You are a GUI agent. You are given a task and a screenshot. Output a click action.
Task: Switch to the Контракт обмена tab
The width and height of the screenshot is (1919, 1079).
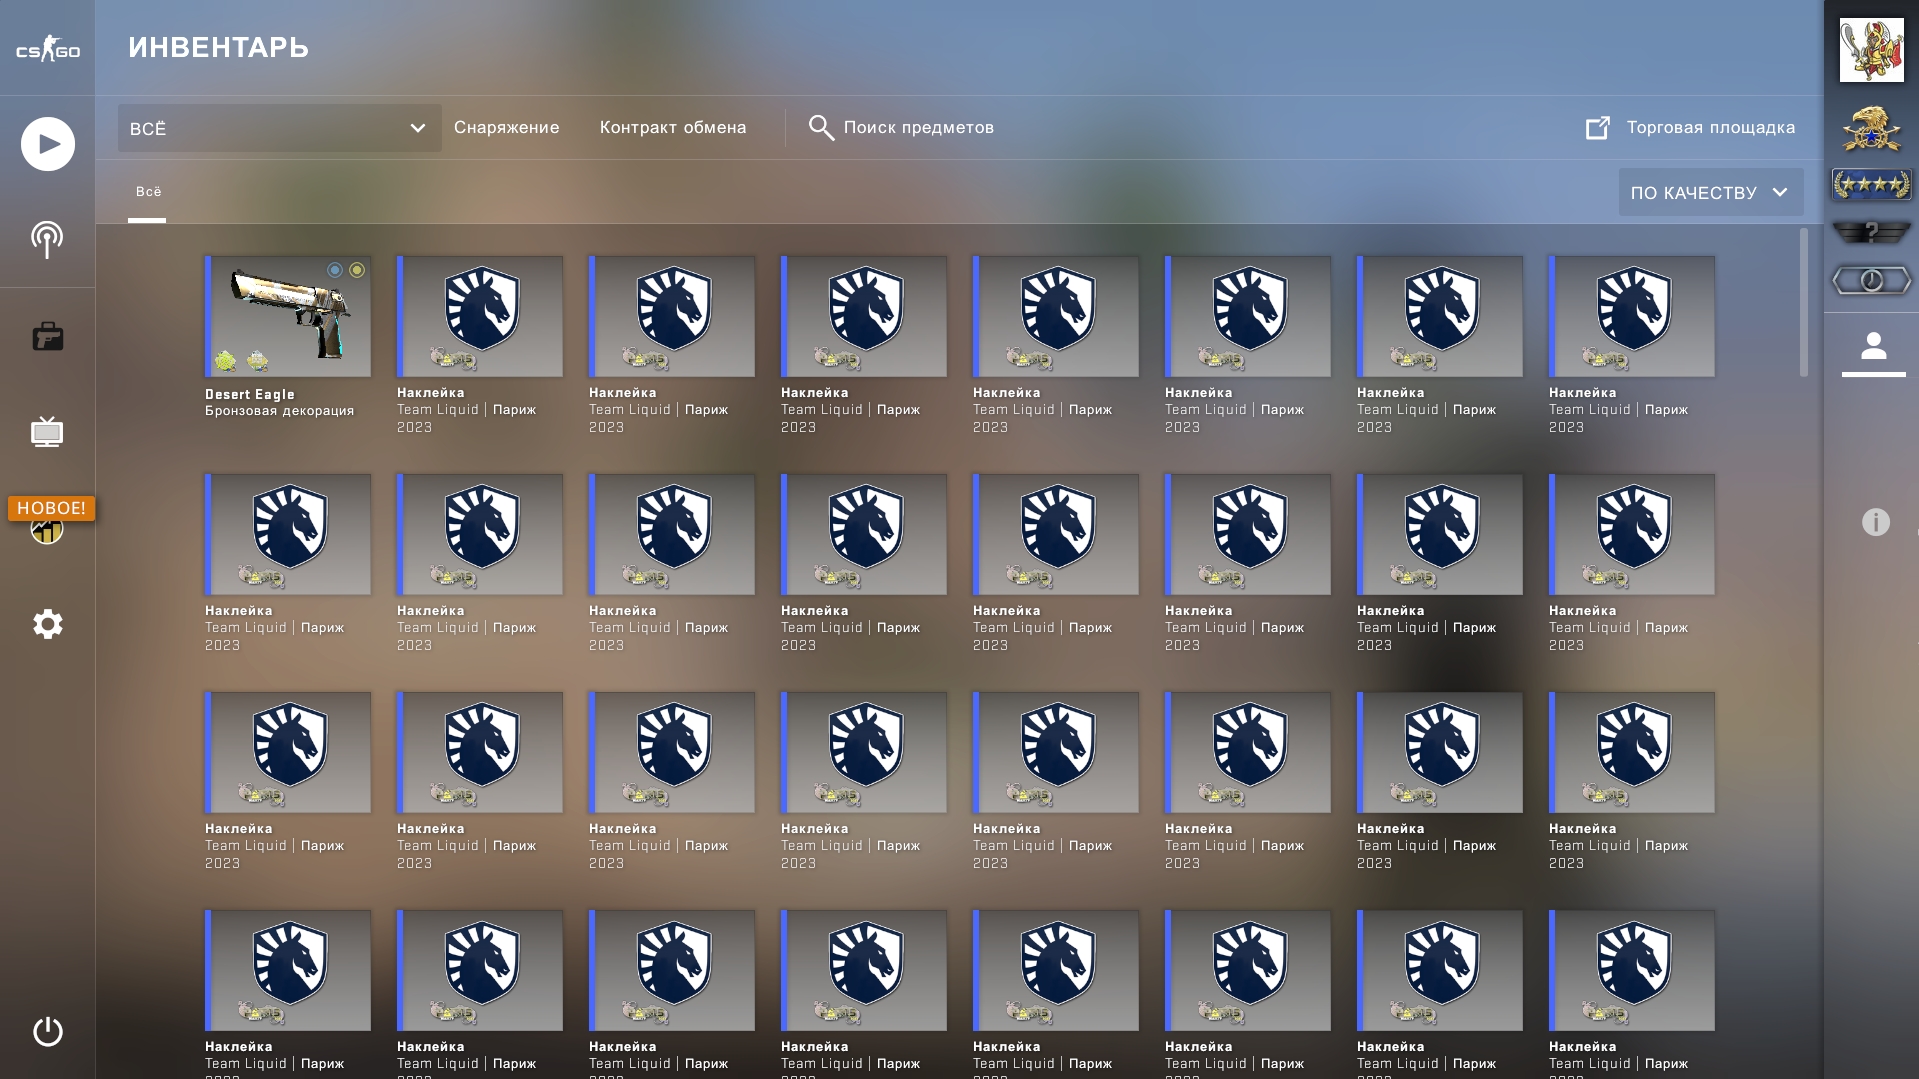[x=673, y=128]
